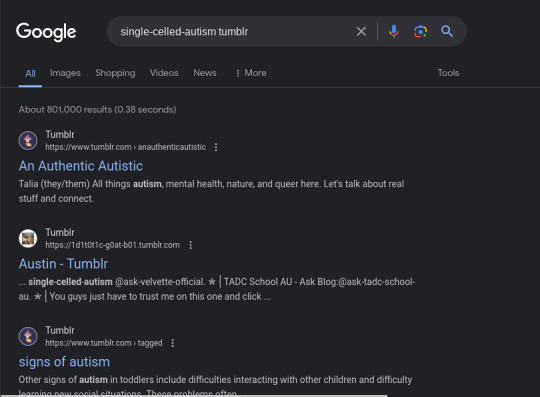Go to Google home via logo
The width and height of the screenshot is (540, 397).
coord(46,32)
